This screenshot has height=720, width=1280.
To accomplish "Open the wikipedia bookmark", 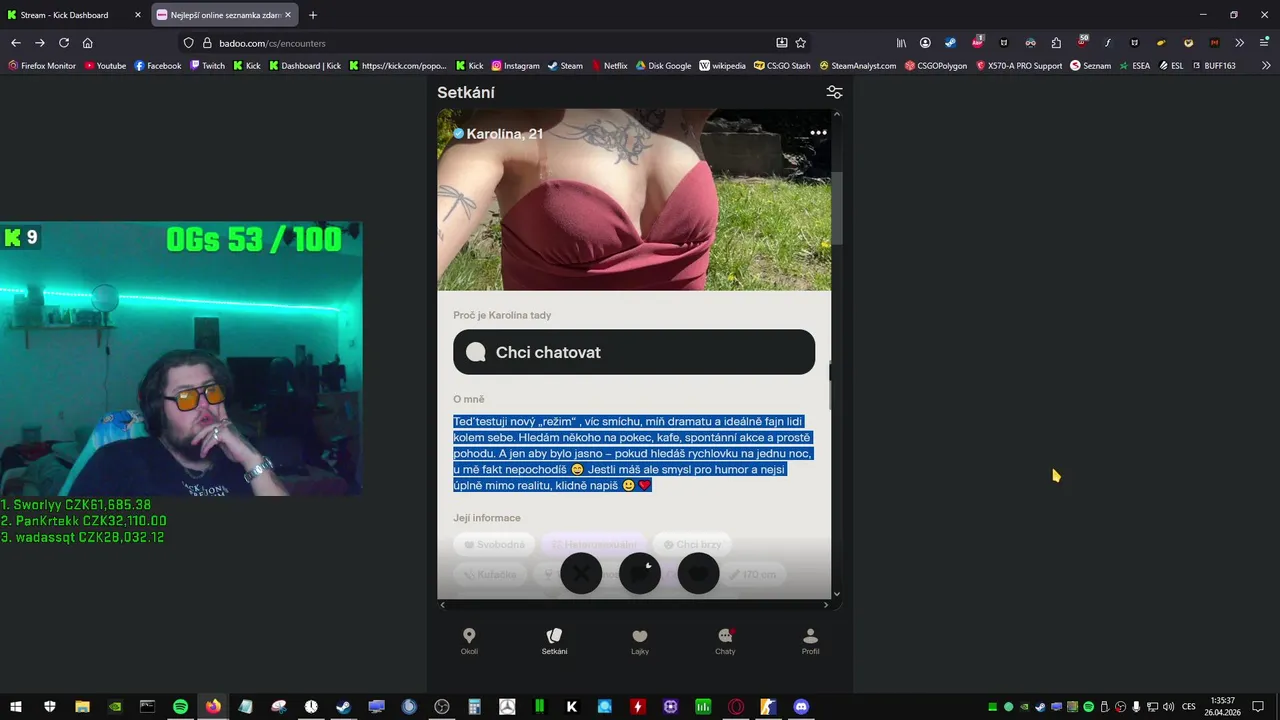I will (x=722, y=66).
